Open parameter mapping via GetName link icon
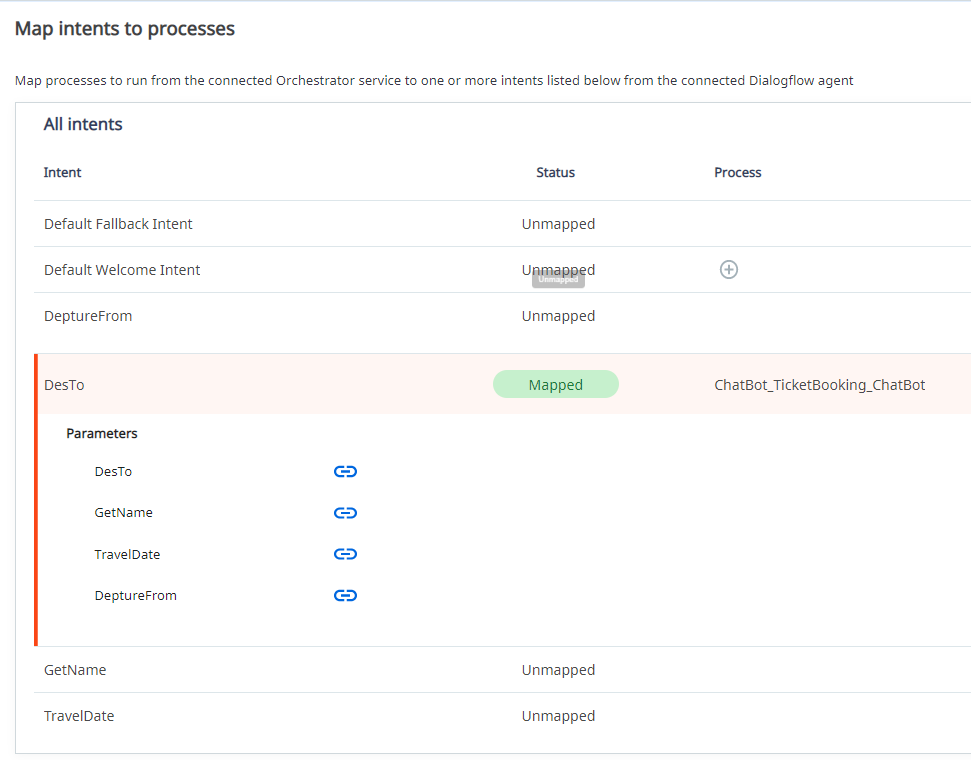The width and height of the screenshot is (971, 760). point(345,512)
